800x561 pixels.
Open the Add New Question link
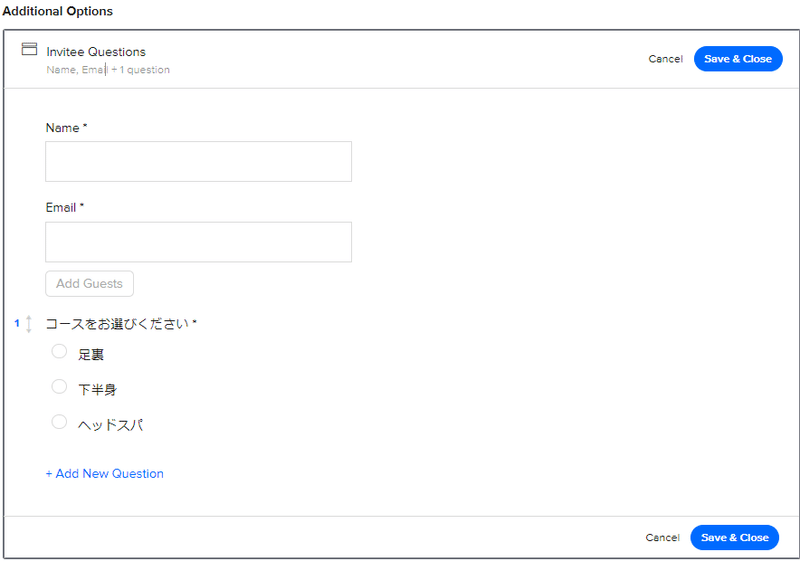coord(105,474)
